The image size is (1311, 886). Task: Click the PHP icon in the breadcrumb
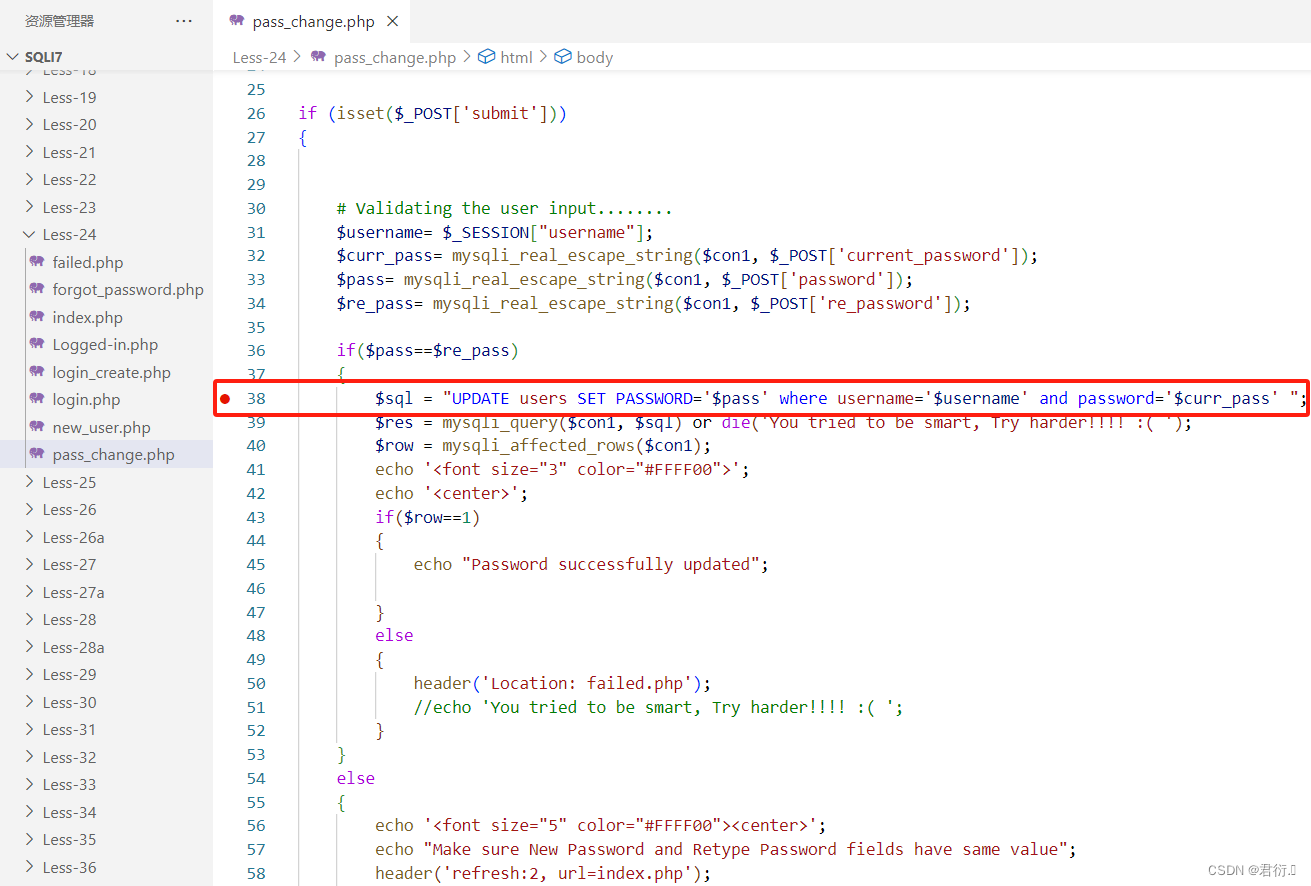coord(319,57)
